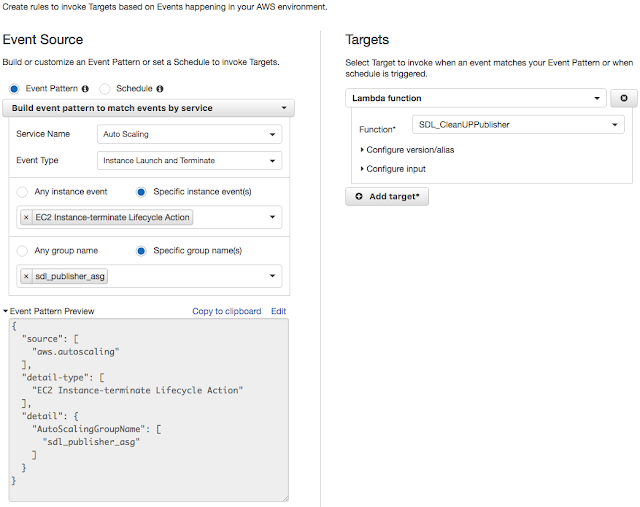Remove the sdl_publisher_asg group tag
The width and height of the screenshot is (640, 507).
[x=26, y=276]
